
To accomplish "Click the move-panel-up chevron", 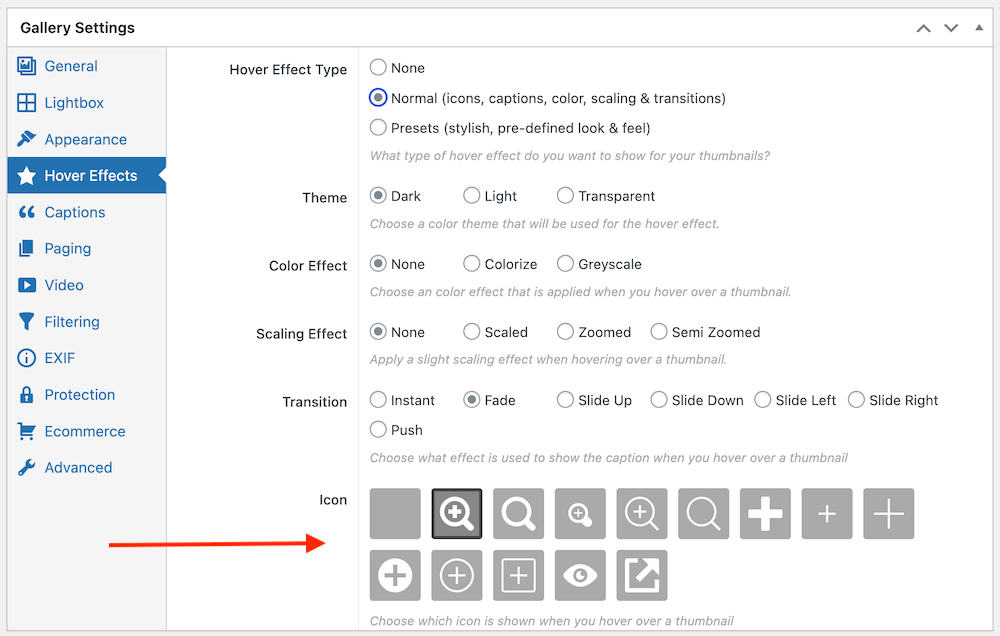I will click(x=923, y=28).
